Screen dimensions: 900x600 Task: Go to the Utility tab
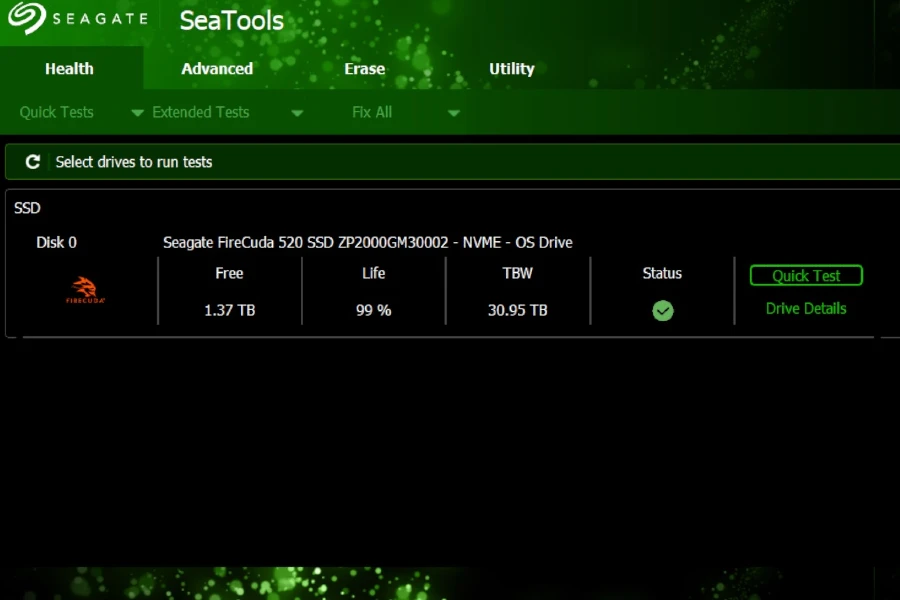pyautogui.click(x=511, y=69)
